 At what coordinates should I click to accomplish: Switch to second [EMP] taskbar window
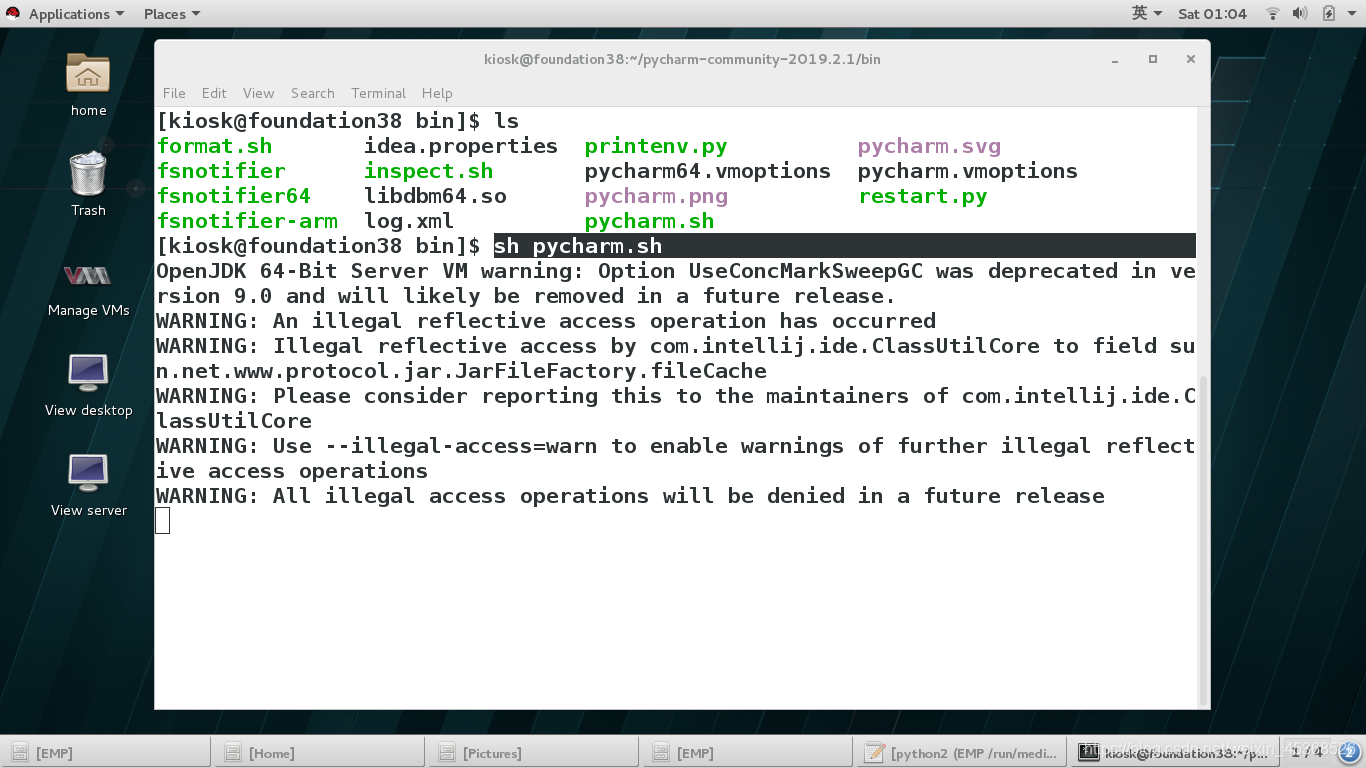pyautogui.click(x=749, y=753)
